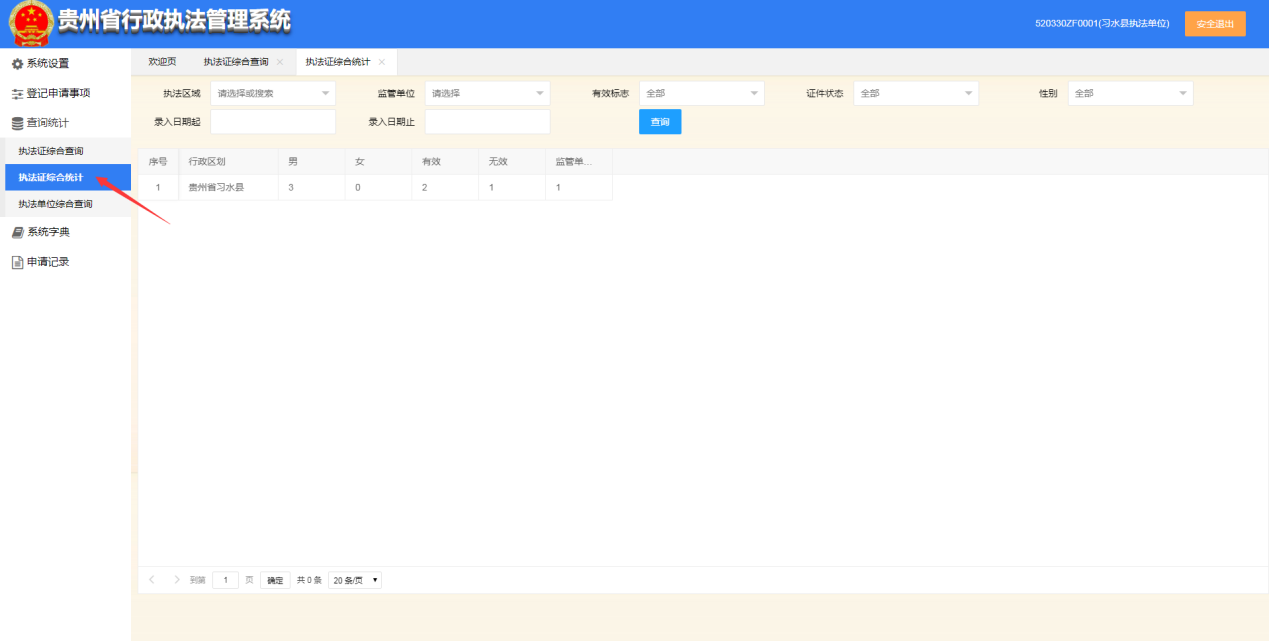Image resolution: width=1269 pixels, height=641 pixels.
Task: Close the 执法证综合查询 tab
Action: pyautogui.click(x=280, y=62)
